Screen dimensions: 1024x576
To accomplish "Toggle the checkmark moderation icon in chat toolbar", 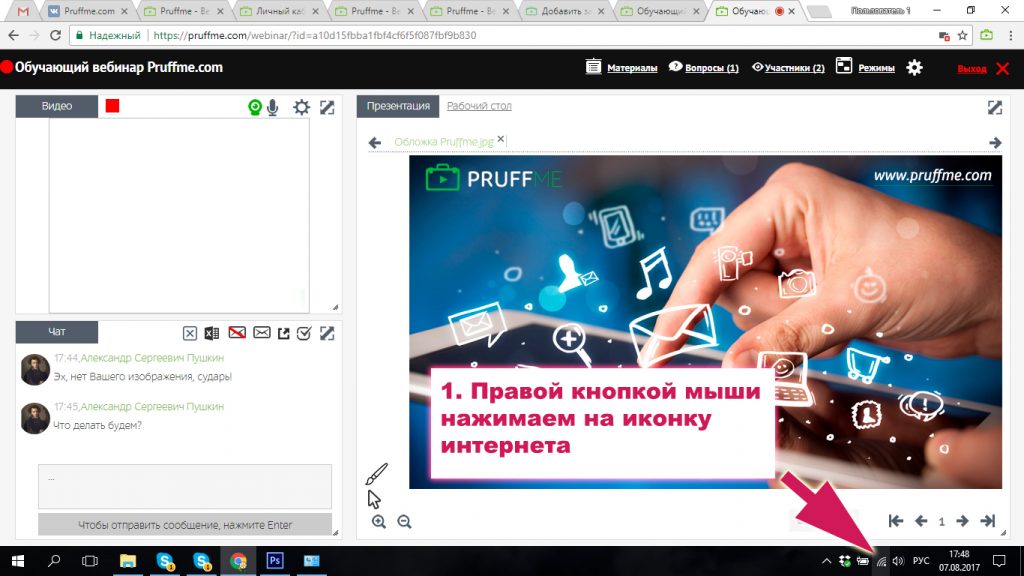I will [306, 331].
